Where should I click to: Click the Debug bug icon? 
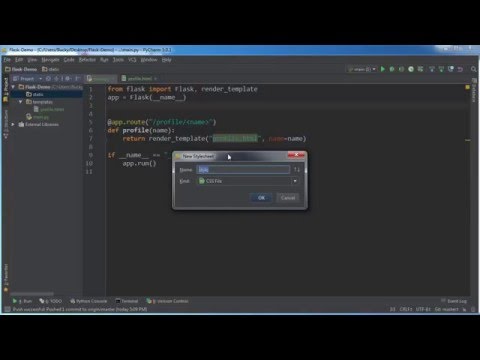(x=392, y=69)
